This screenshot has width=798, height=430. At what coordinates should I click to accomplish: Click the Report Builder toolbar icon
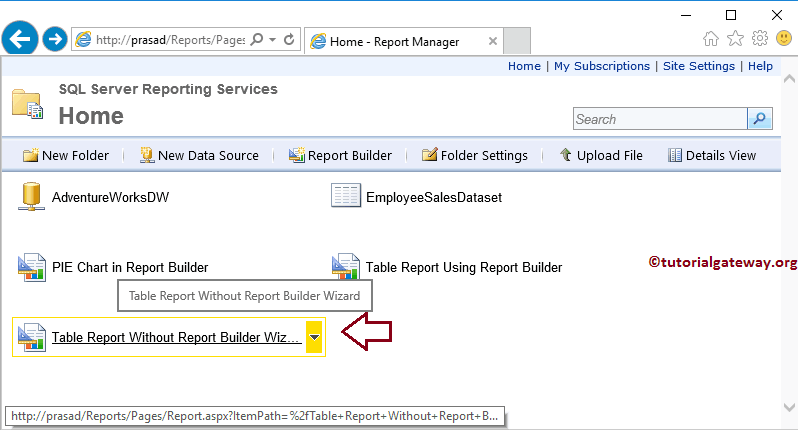(297, 155)
